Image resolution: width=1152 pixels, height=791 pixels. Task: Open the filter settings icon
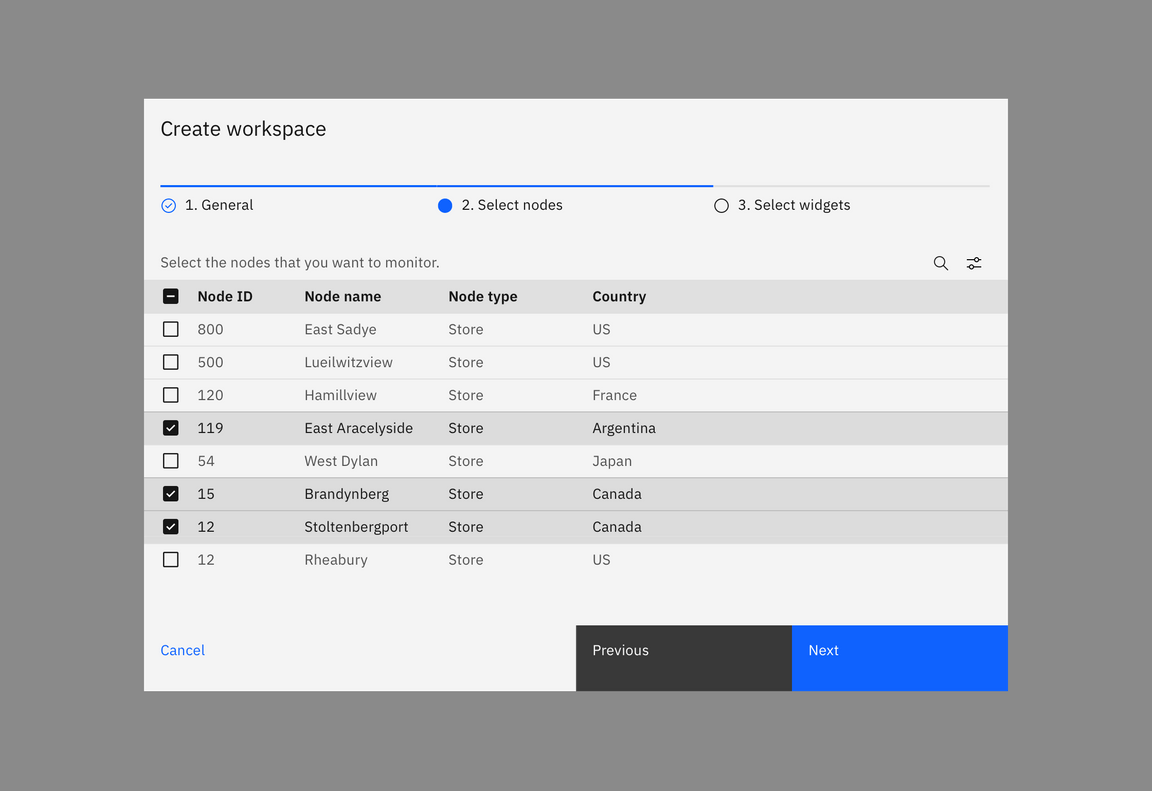(974, 262)
